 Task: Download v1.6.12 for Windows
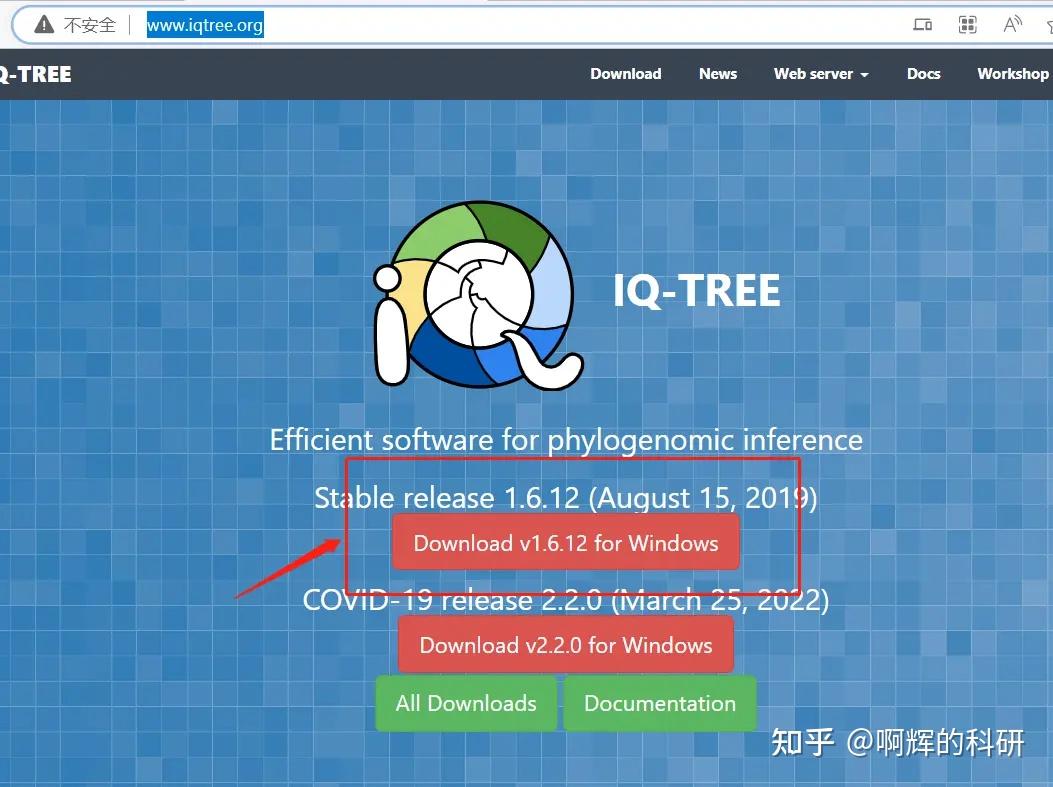565,543
